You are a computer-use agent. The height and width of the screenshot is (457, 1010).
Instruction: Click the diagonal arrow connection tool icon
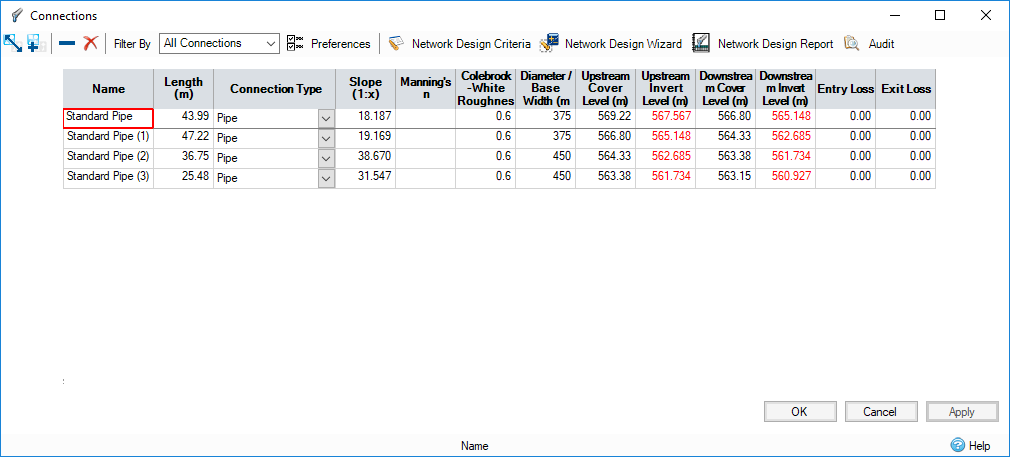13,43
